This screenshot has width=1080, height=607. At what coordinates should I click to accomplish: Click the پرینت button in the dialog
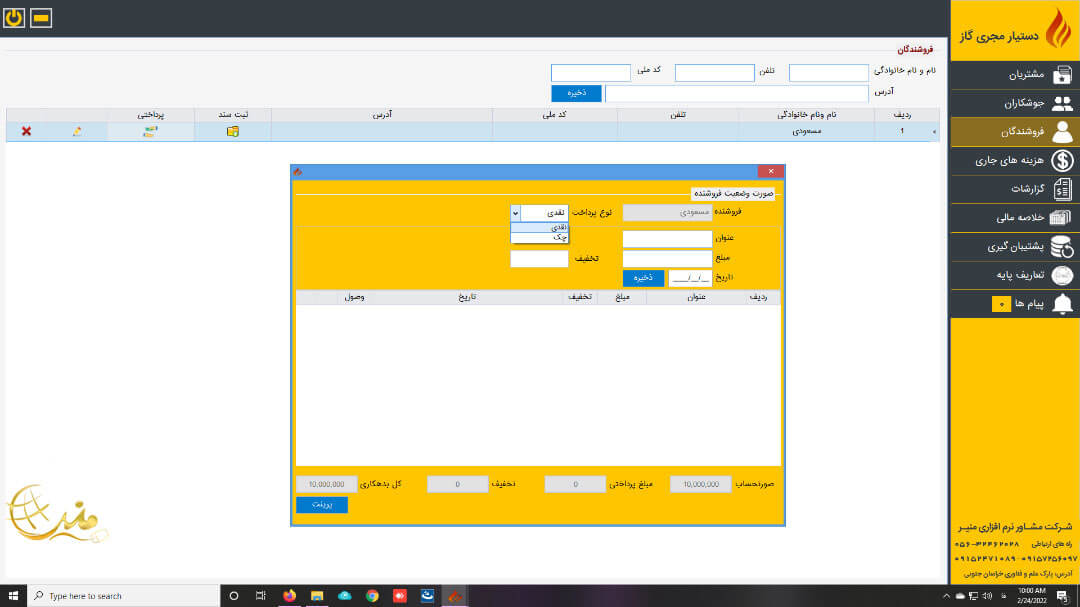click(321, 505)
